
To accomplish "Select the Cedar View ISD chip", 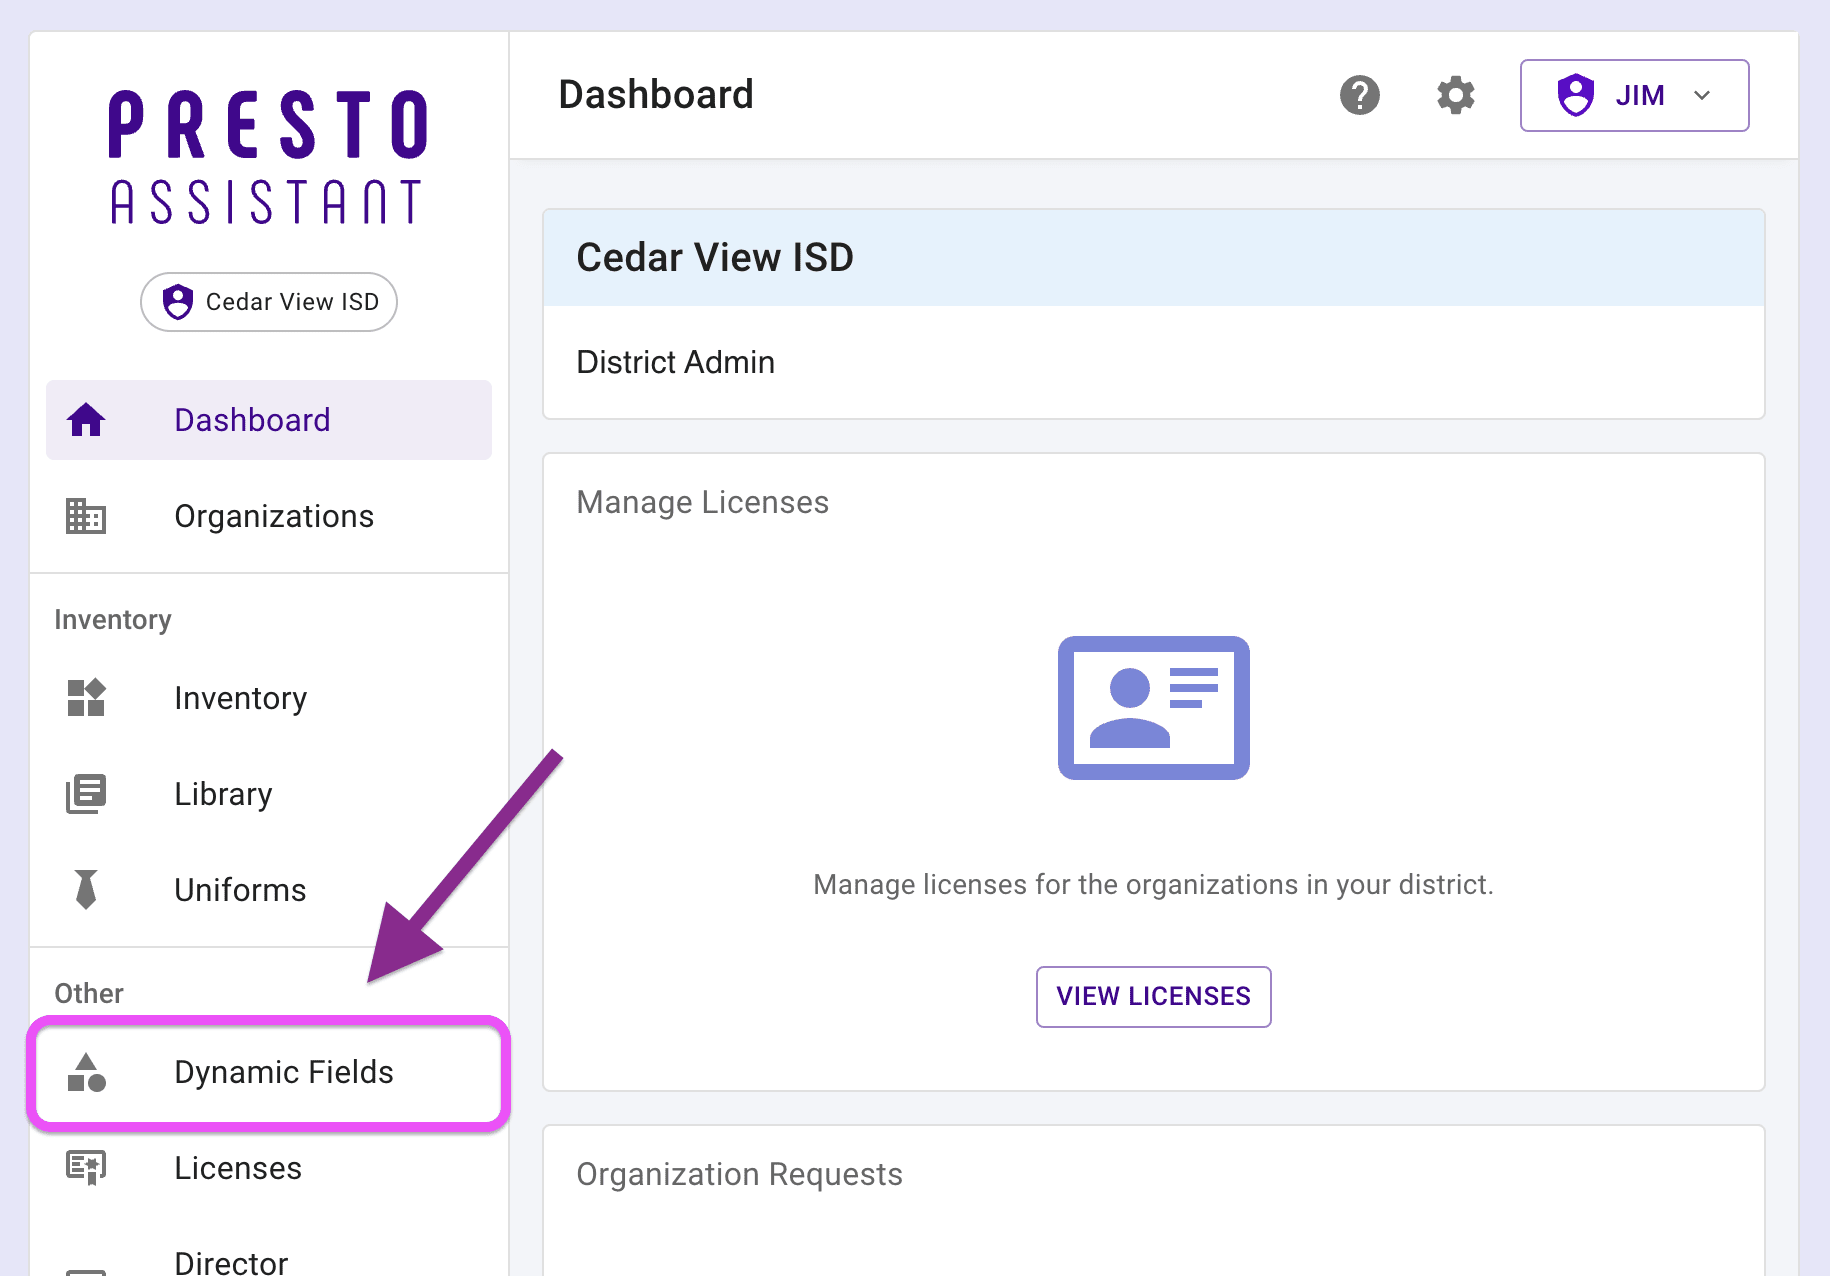I will point(268,302).
